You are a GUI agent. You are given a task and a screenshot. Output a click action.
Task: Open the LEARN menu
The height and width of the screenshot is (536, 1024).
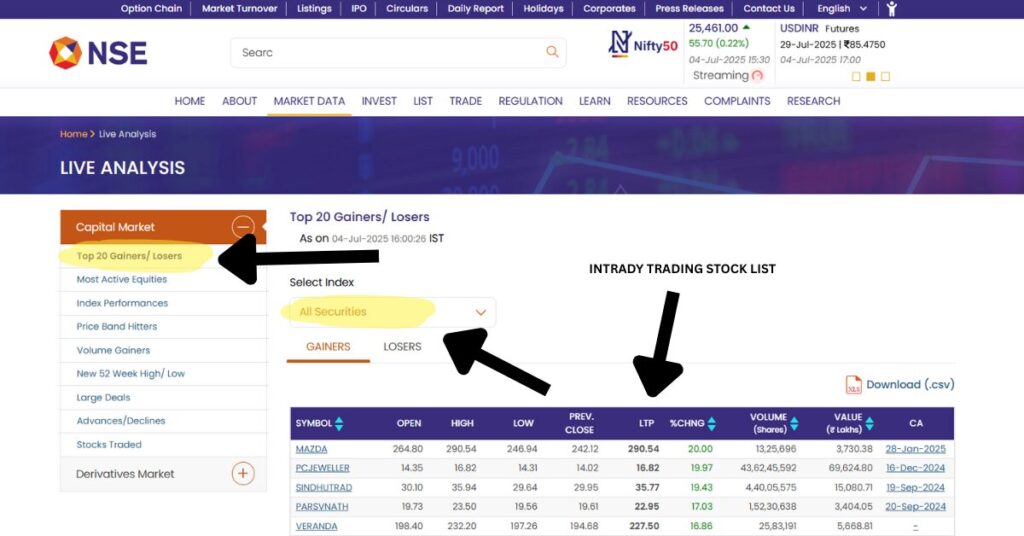(594, 101)
